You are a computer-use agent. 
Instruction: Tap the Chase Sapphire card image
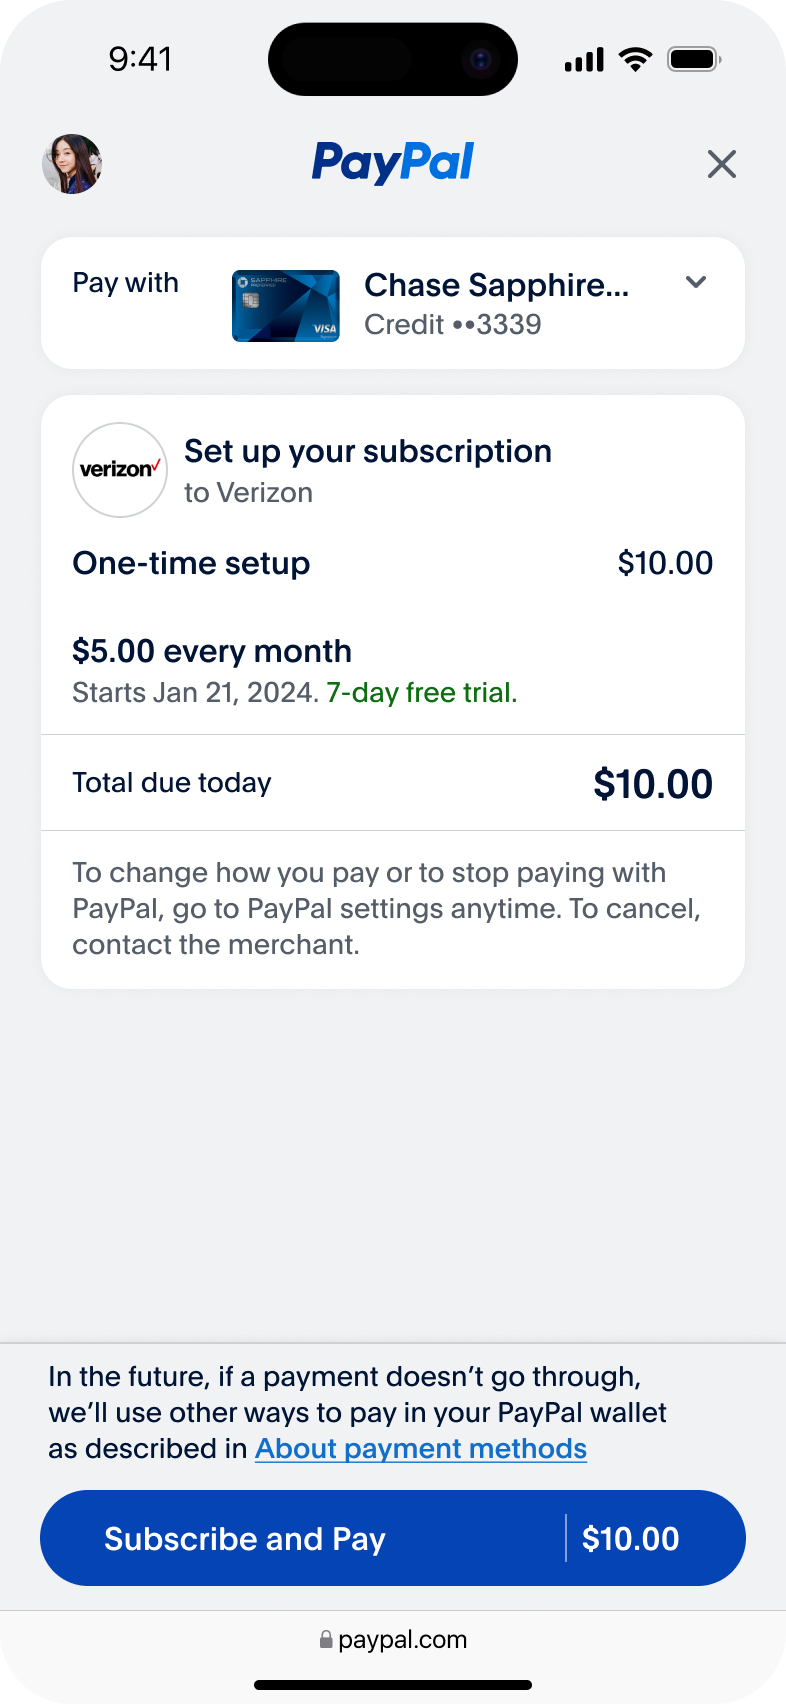[x=286, y=306]
